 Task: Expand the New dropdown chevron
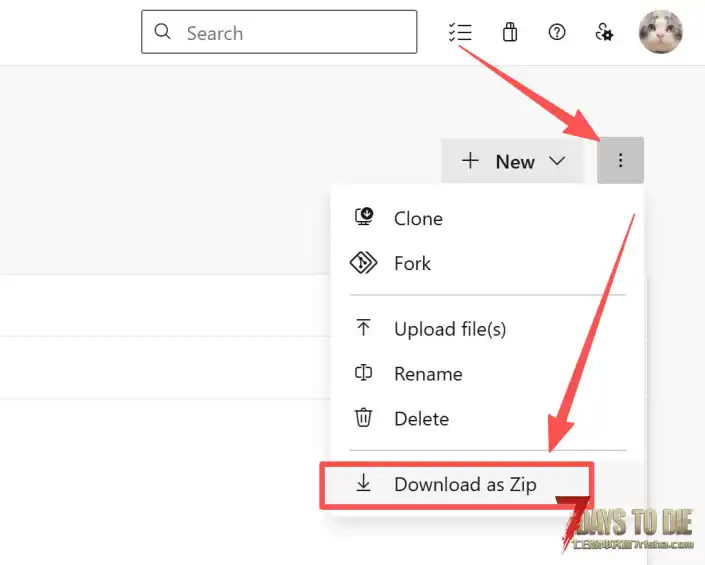pyautogui.click(x=557, y=161)
